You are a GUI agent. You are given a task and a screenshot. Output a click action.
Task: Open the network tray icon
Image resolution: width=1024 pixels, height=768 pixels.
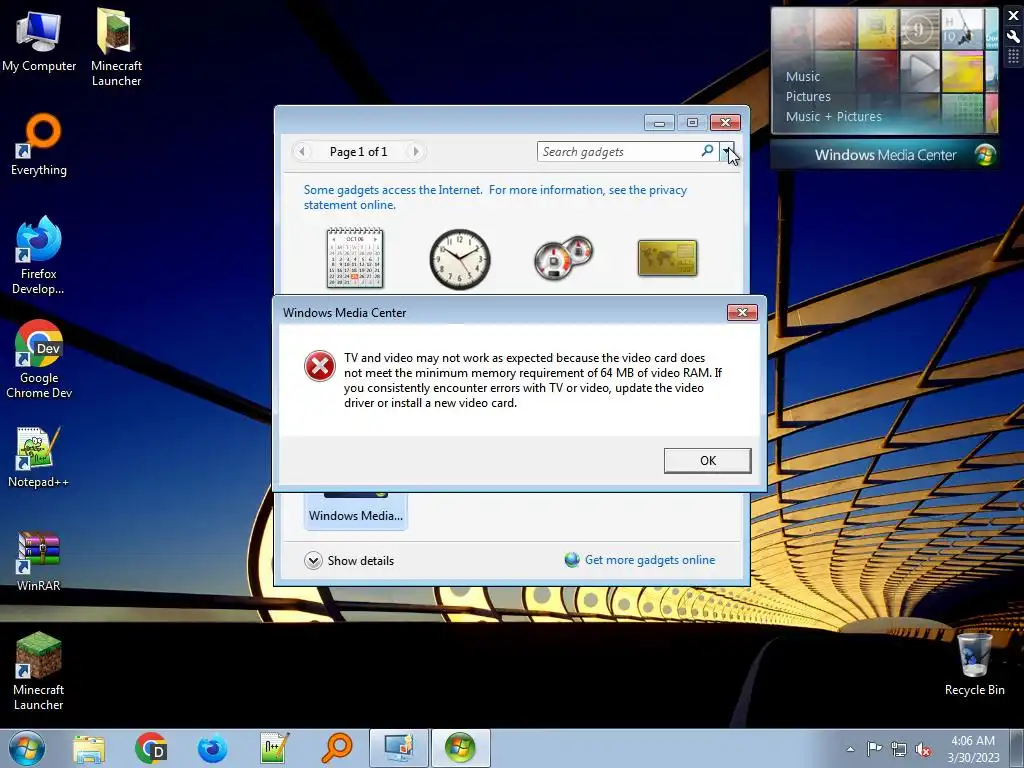point(899,749)
